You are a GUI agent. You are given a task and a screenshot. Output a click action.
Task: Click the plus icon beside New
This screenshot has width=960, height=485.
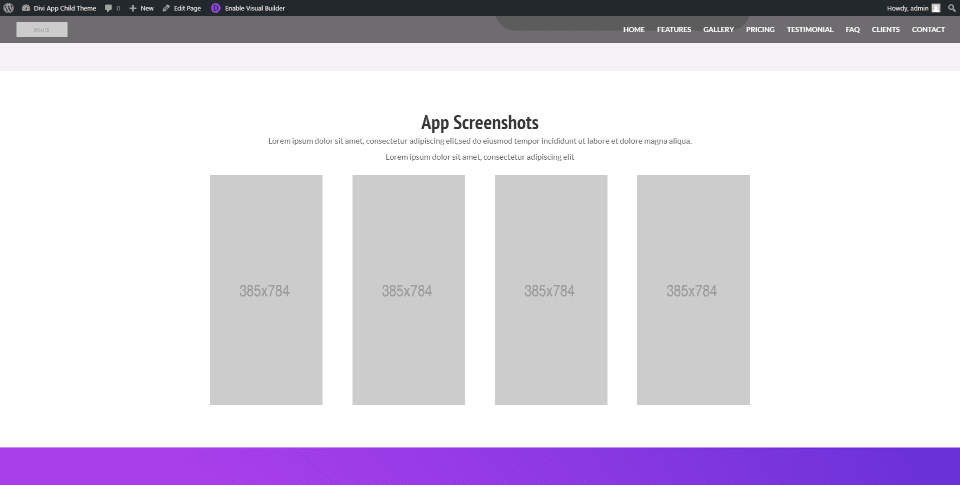click(x=133, y=8)
